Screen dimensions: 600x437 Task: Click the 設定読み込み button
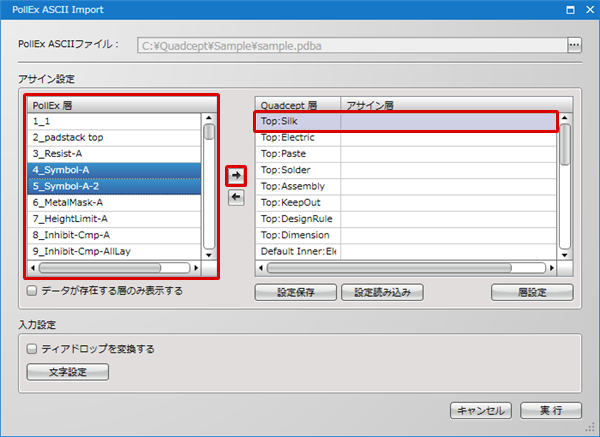pyautogui.click(x=382, y=292)
